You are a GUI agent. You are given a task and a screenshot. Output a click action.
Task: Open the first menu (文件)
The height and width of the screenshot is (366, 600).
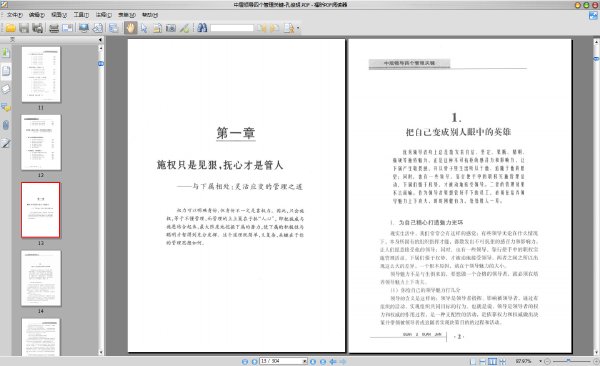coord(15,15)
